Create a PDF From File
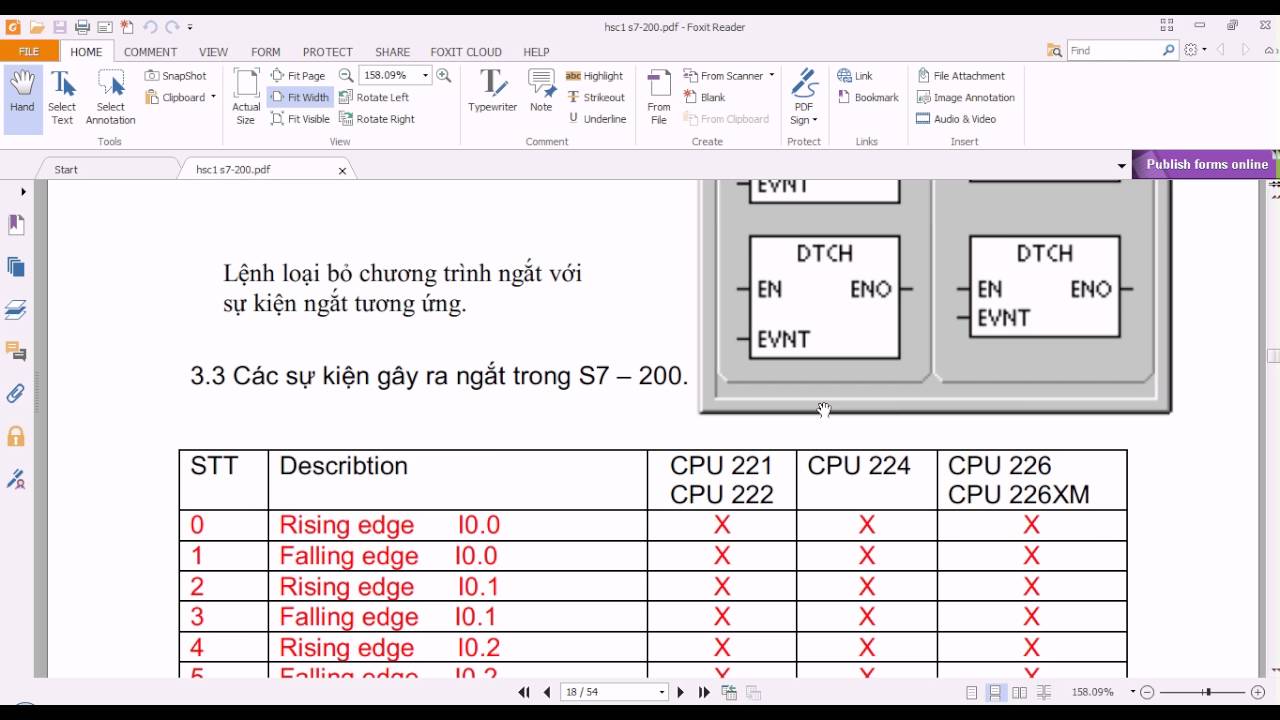Screen dimensions: 1280x720 [x=659, y=98]
